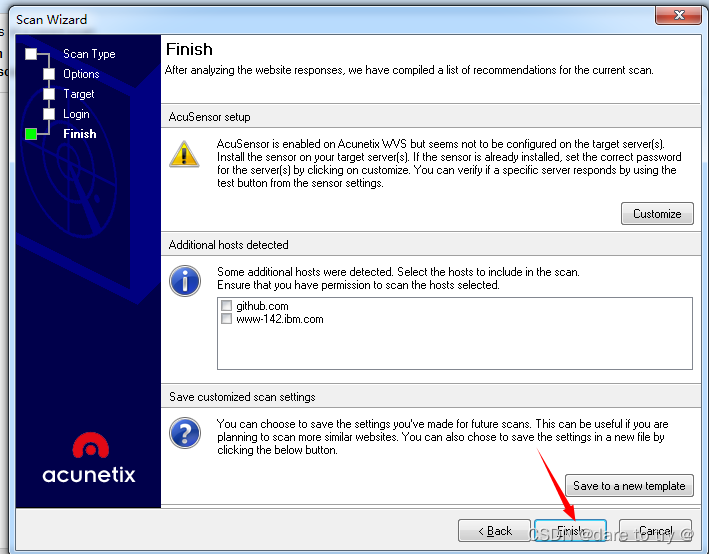709x554 pixels.
Task: Go Back to the previous wizard step
Action: tap(494, 530)
